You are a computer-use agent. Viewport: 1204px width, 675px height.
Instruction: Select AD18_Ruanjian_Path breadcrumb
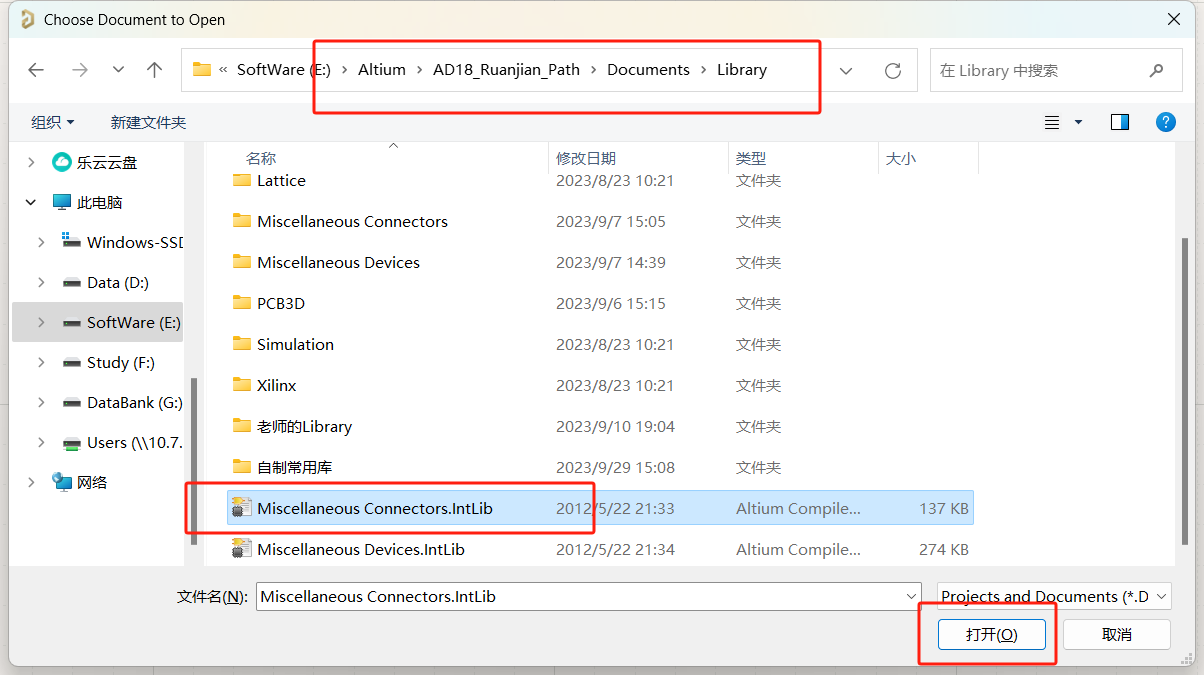(506, 70)
